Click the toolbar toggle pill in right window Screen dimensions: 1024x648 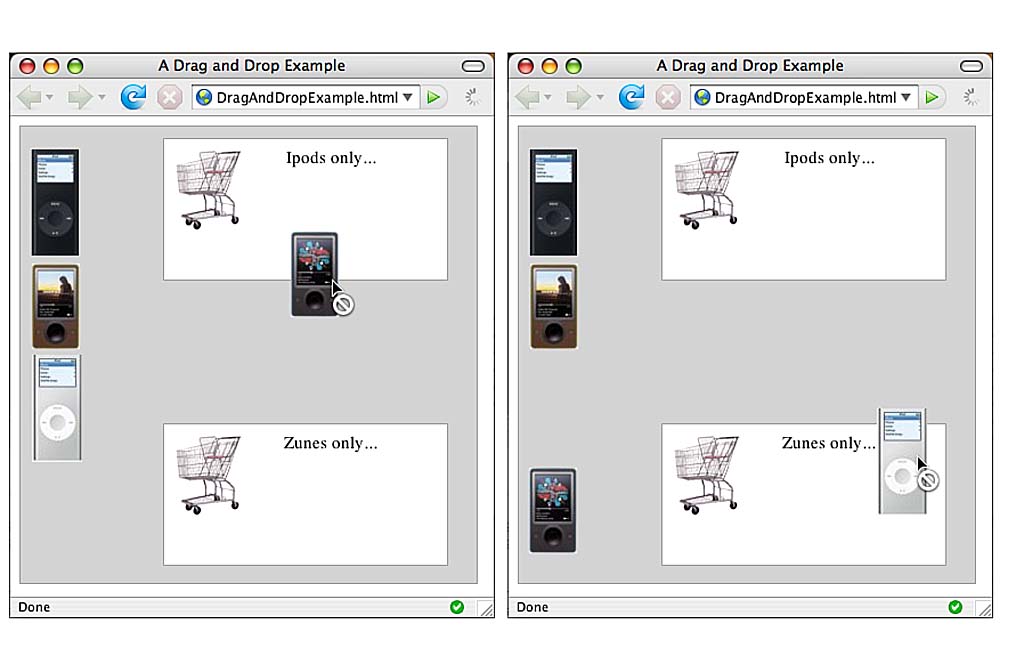click(971, 66)
